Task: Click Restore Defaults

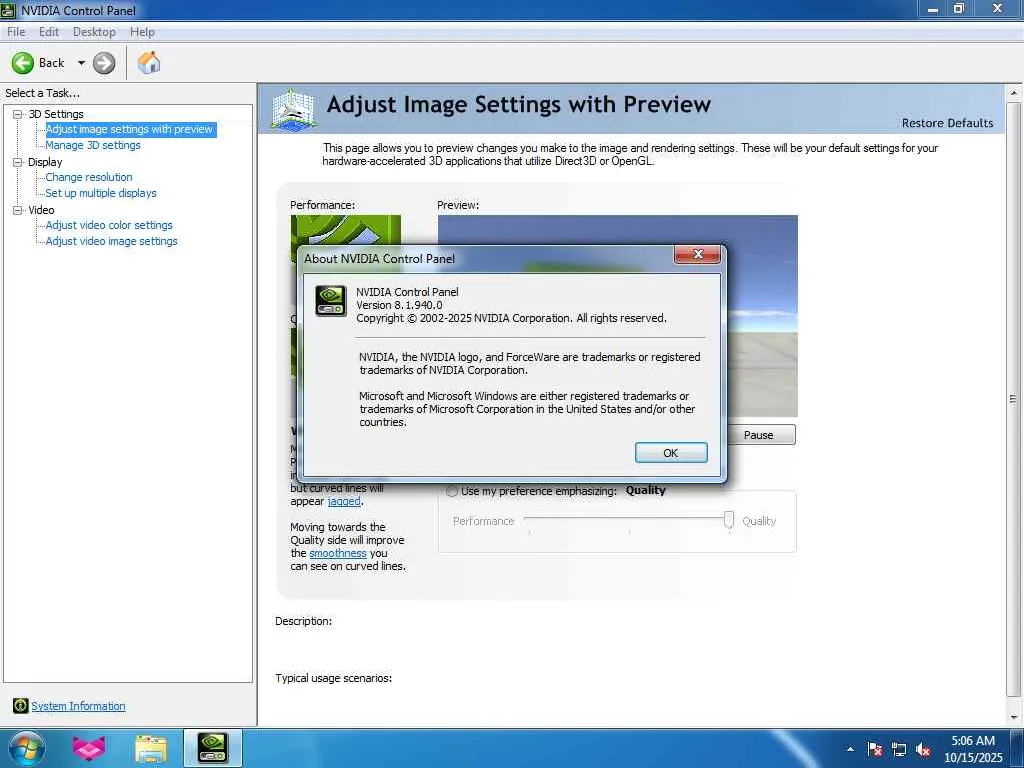Action: click(947, 123)
